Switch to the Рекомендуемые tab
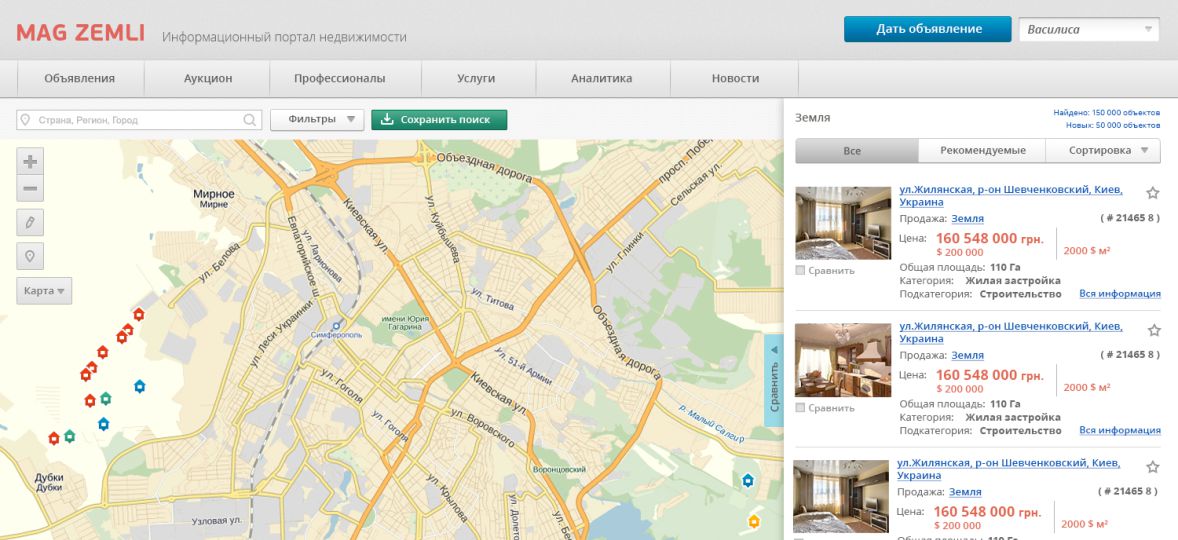The width and height of the screenshot is (1178, 540). 982,150
